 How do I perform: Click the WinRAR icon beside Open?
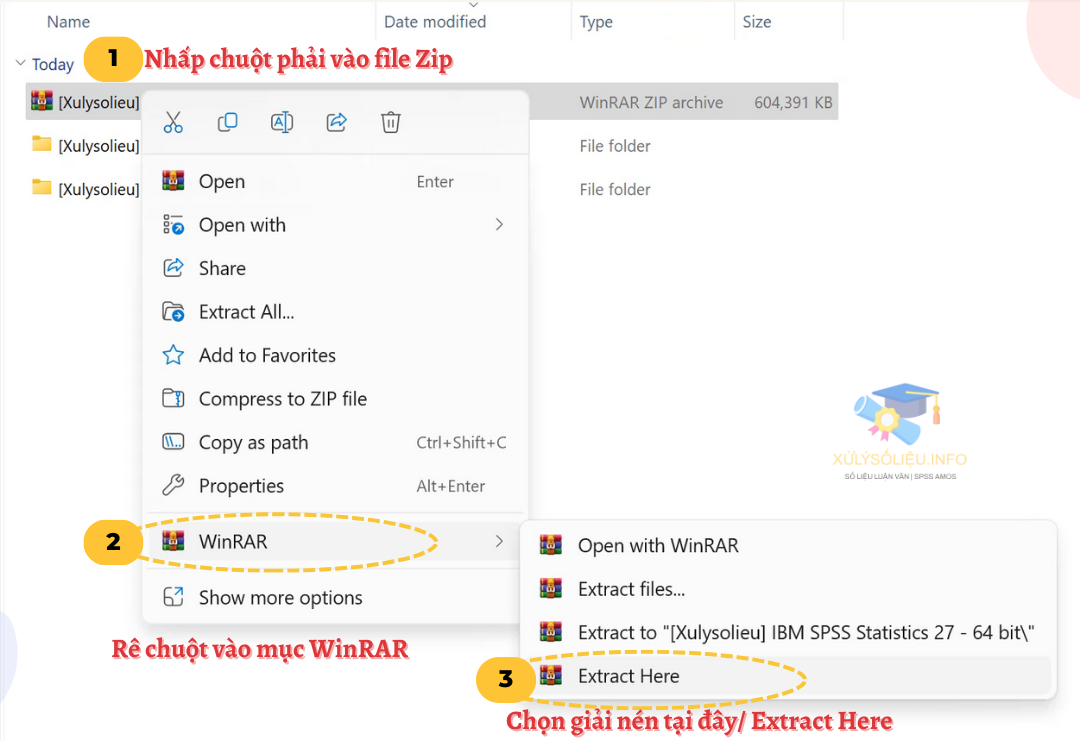pyautogui.click(x=173, y=180)
